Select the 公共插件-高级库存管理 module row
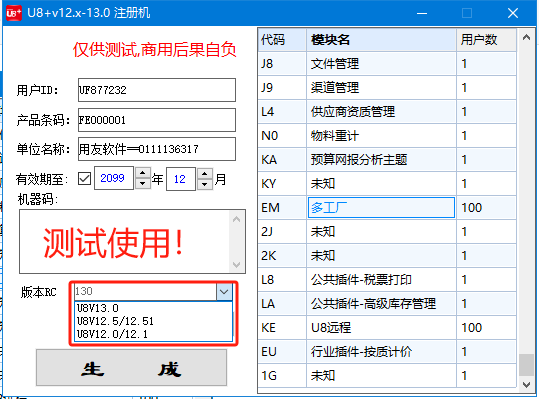The width and height of the screenshot is (539, 399). (387, 303)
